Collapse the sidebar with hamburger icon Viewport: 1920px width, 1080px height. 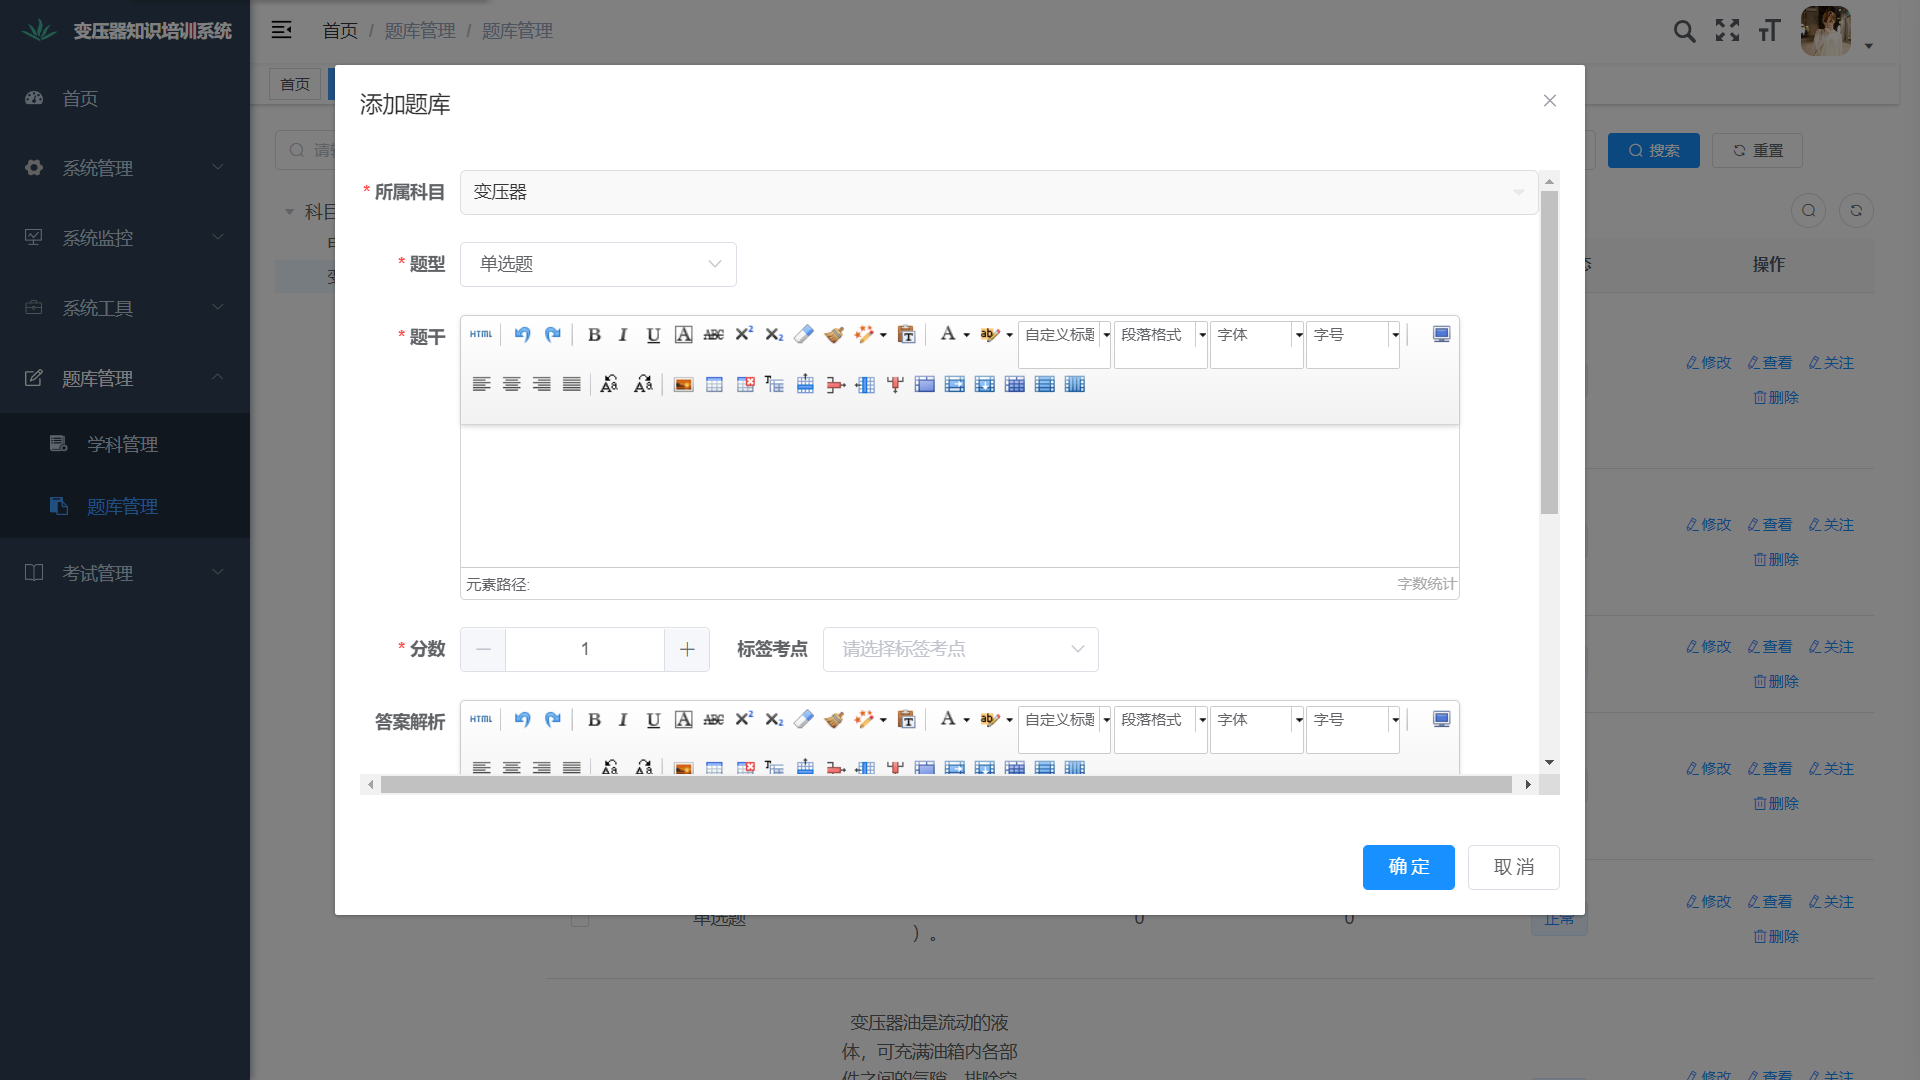[x=282, y=30]
